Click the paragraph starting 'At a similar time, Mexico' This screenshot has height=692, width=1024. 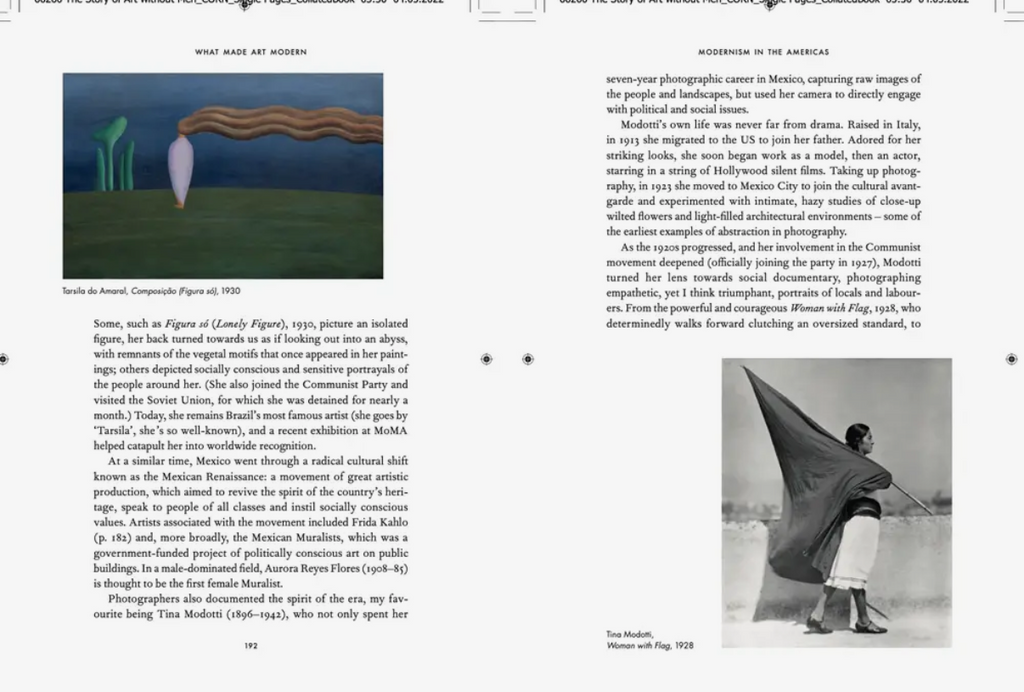251,522
